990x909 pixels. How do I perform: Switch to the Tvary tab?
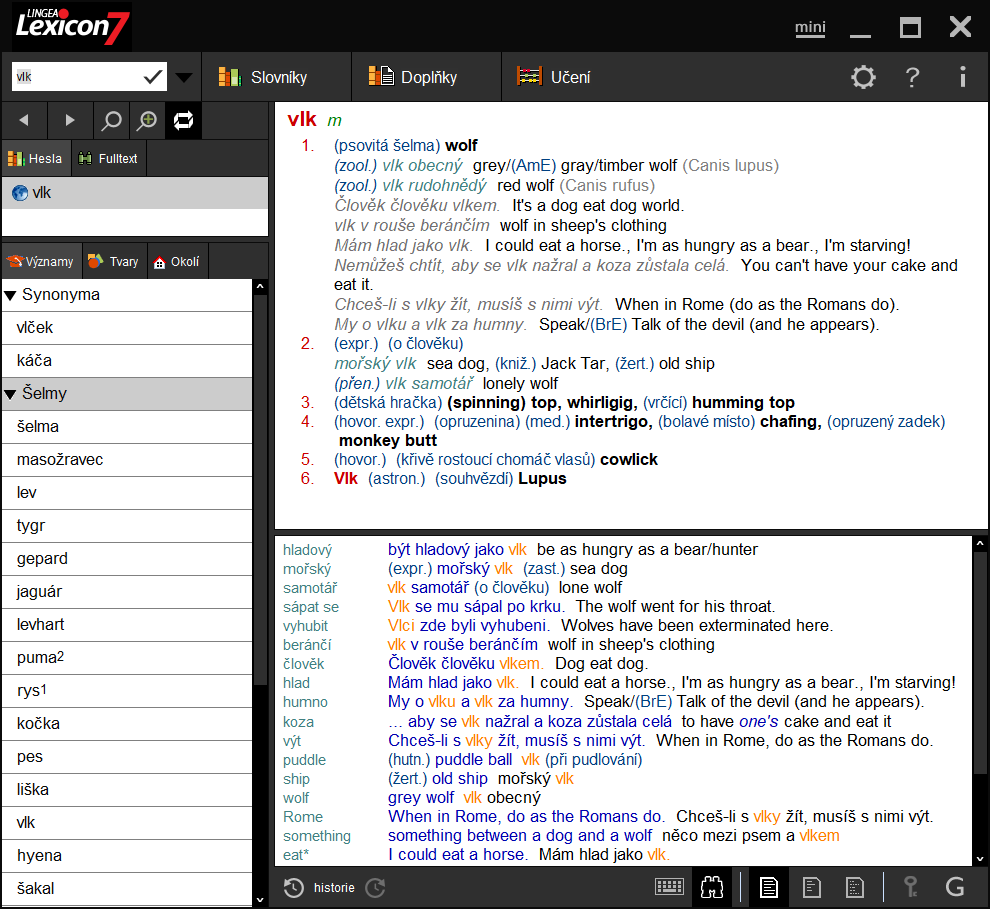(x=114, y=261)
